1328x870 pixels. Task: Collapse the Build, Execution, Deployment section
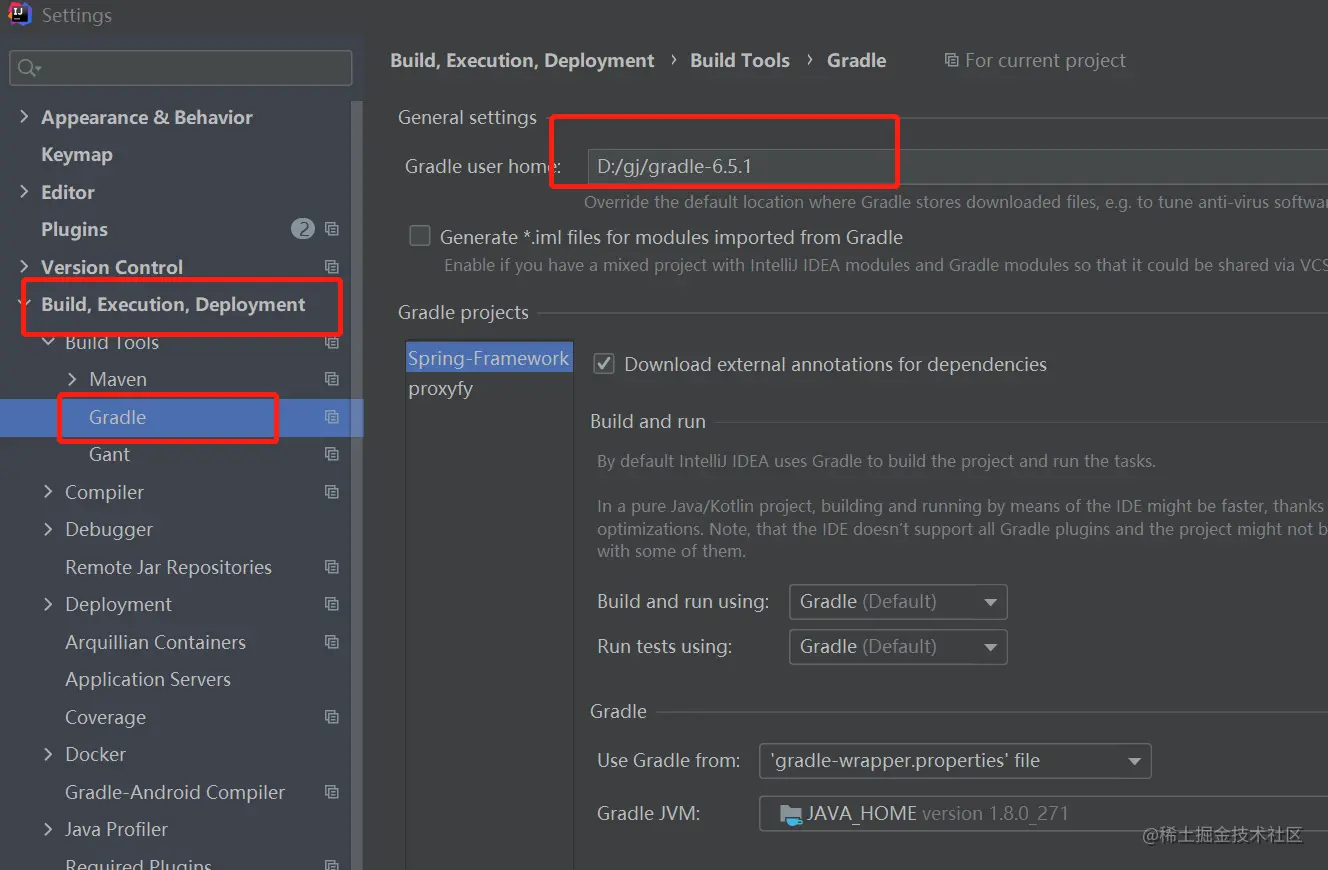click(x=24, y=304)
